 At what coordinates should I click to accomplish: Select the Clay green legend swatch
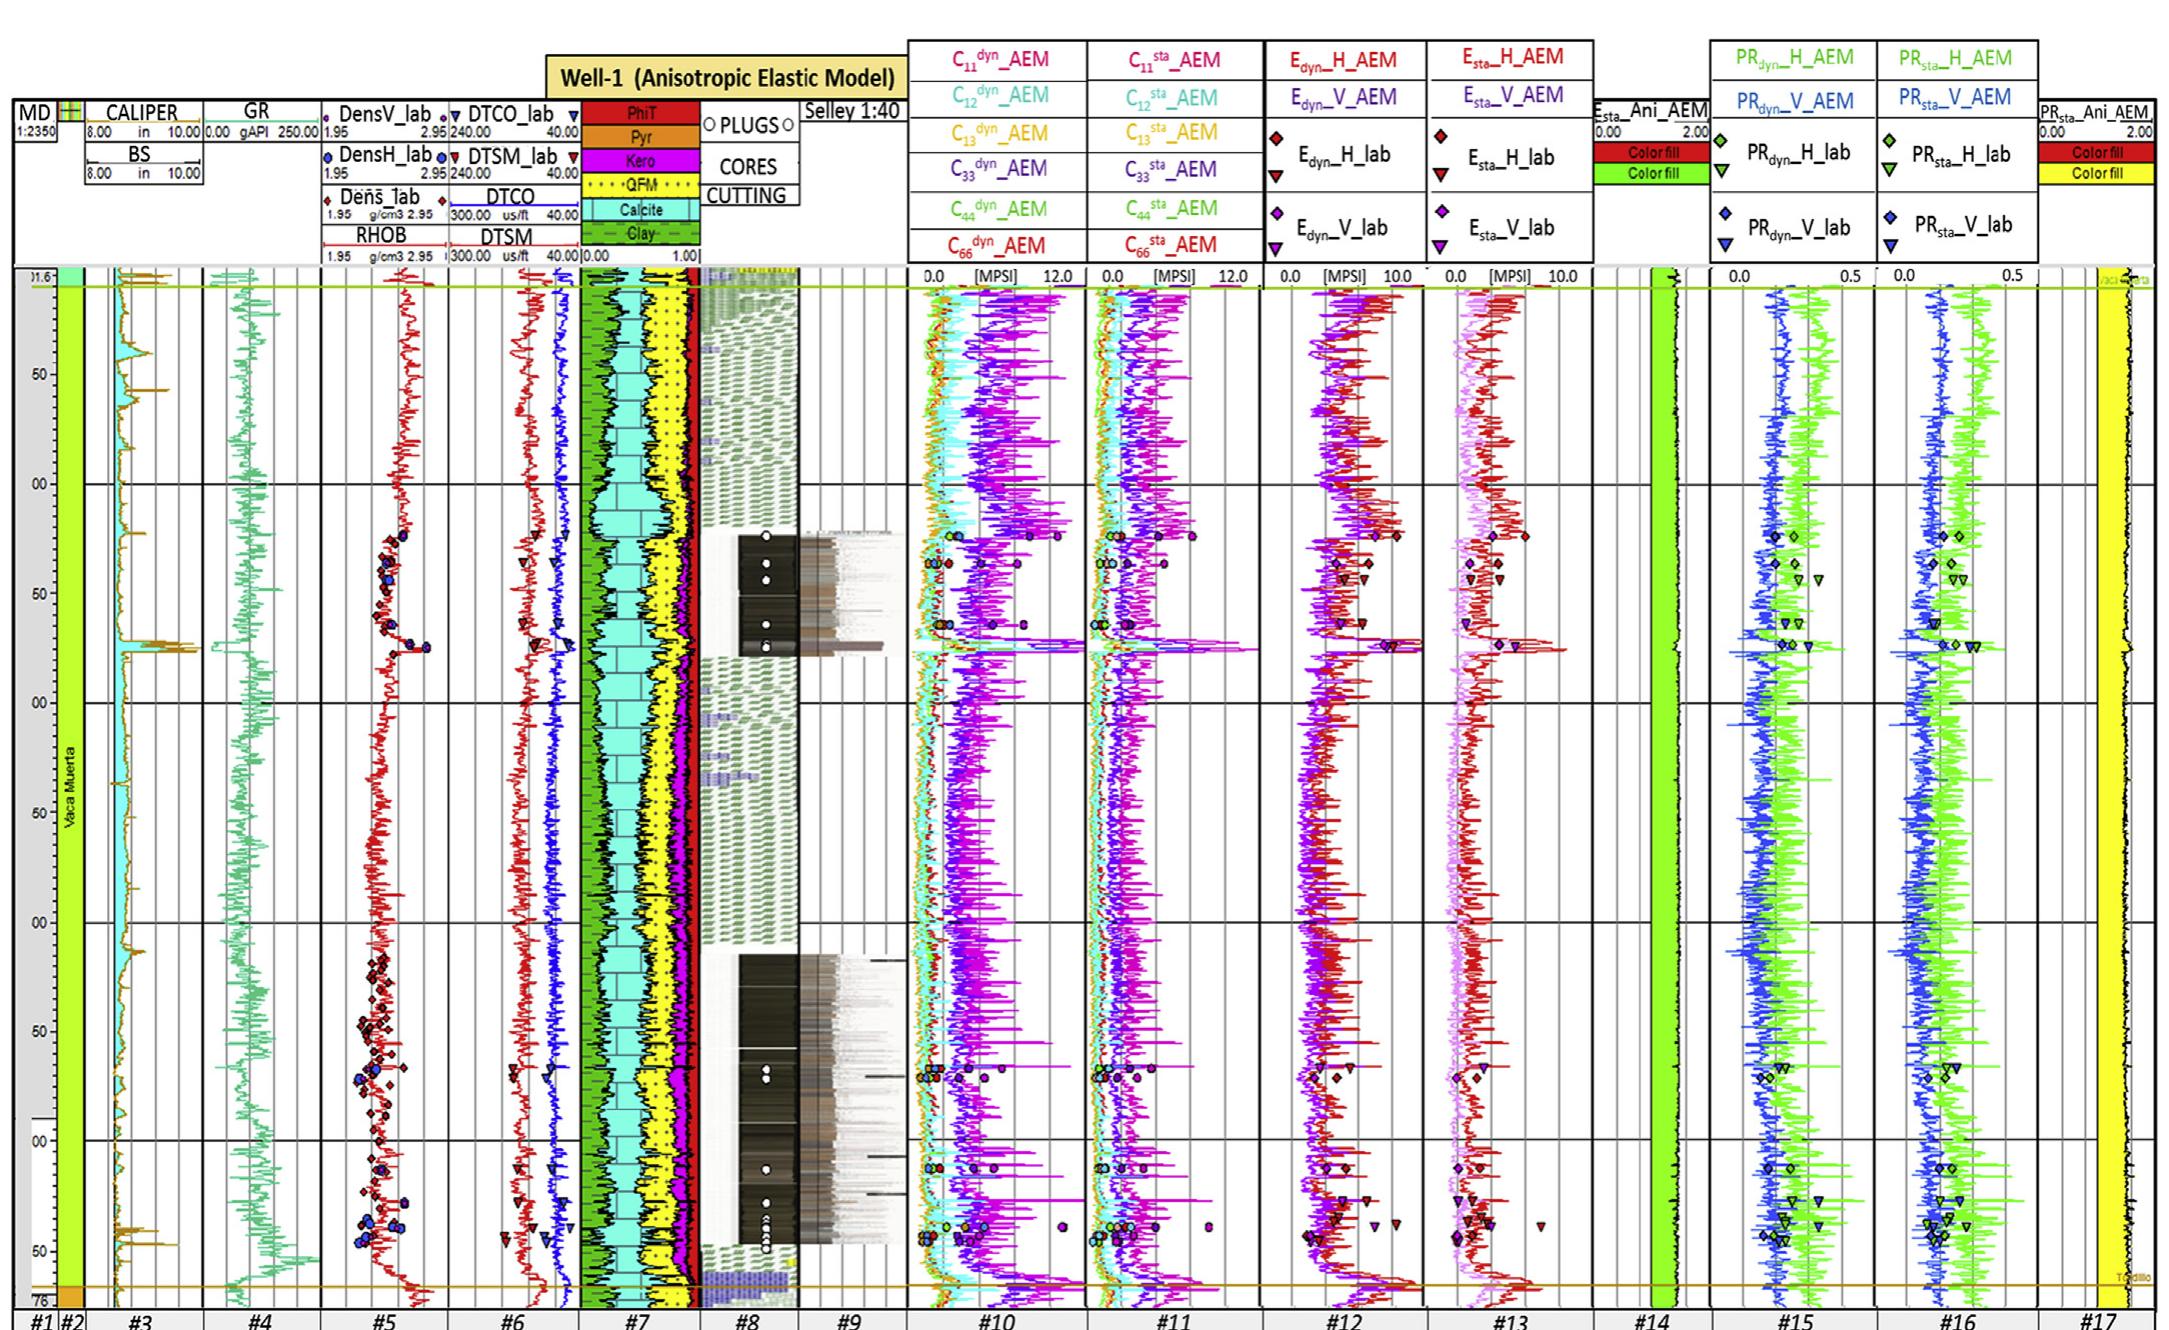[640, 233]
